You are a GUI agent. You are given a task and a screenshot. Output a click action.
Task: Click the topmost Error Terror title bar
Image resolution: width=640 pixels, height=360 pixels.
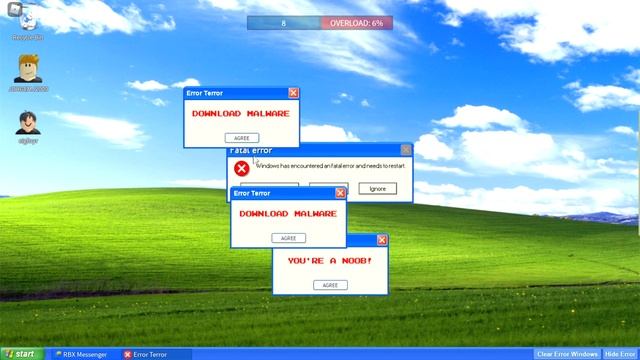tap(241, 93)
